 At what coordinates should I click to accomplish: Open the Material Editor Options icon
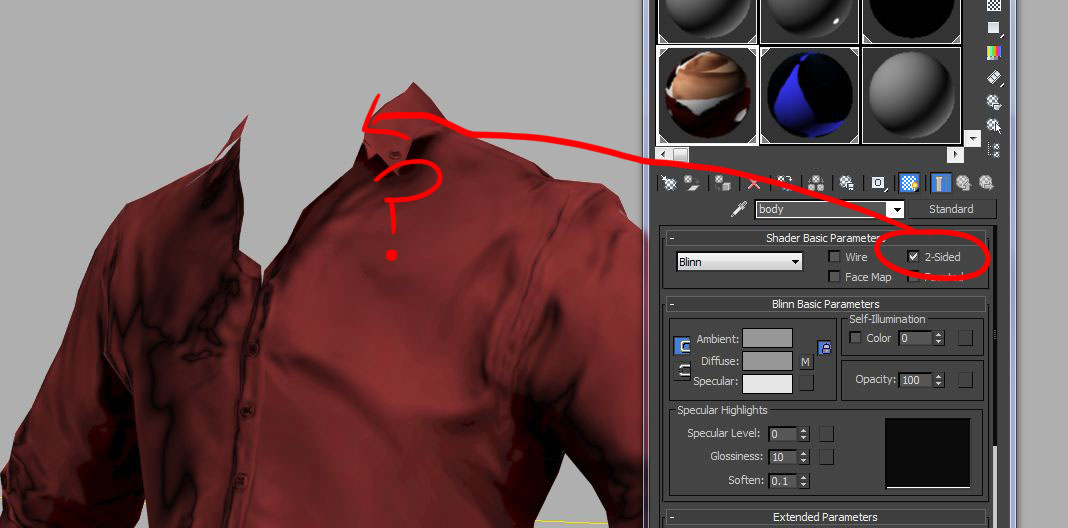994,102
